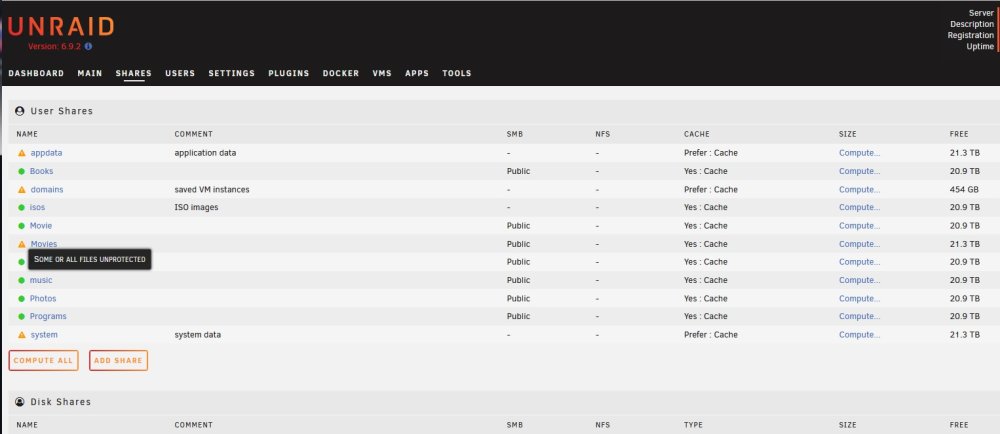
Task: Click the 'system data' comment
Action: point(198,335)
